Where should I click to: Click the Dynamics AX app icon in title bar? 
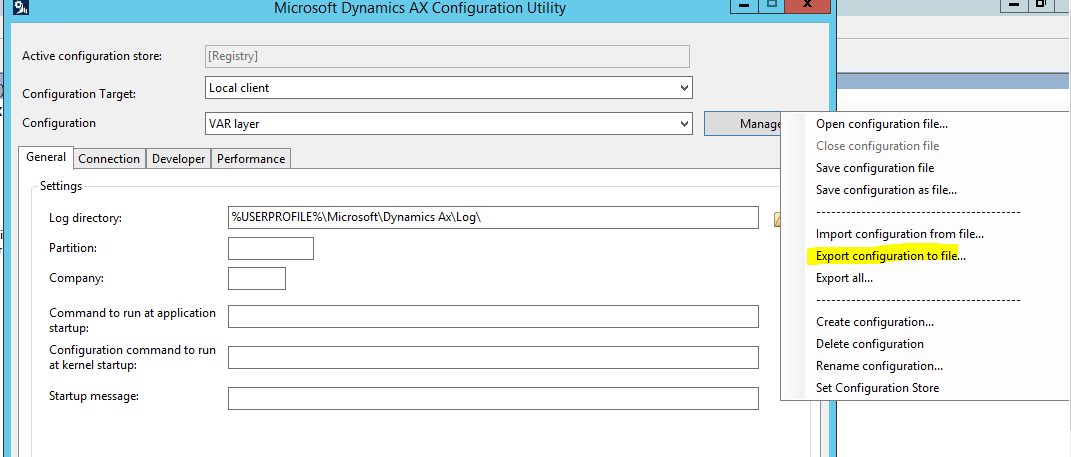21,8
